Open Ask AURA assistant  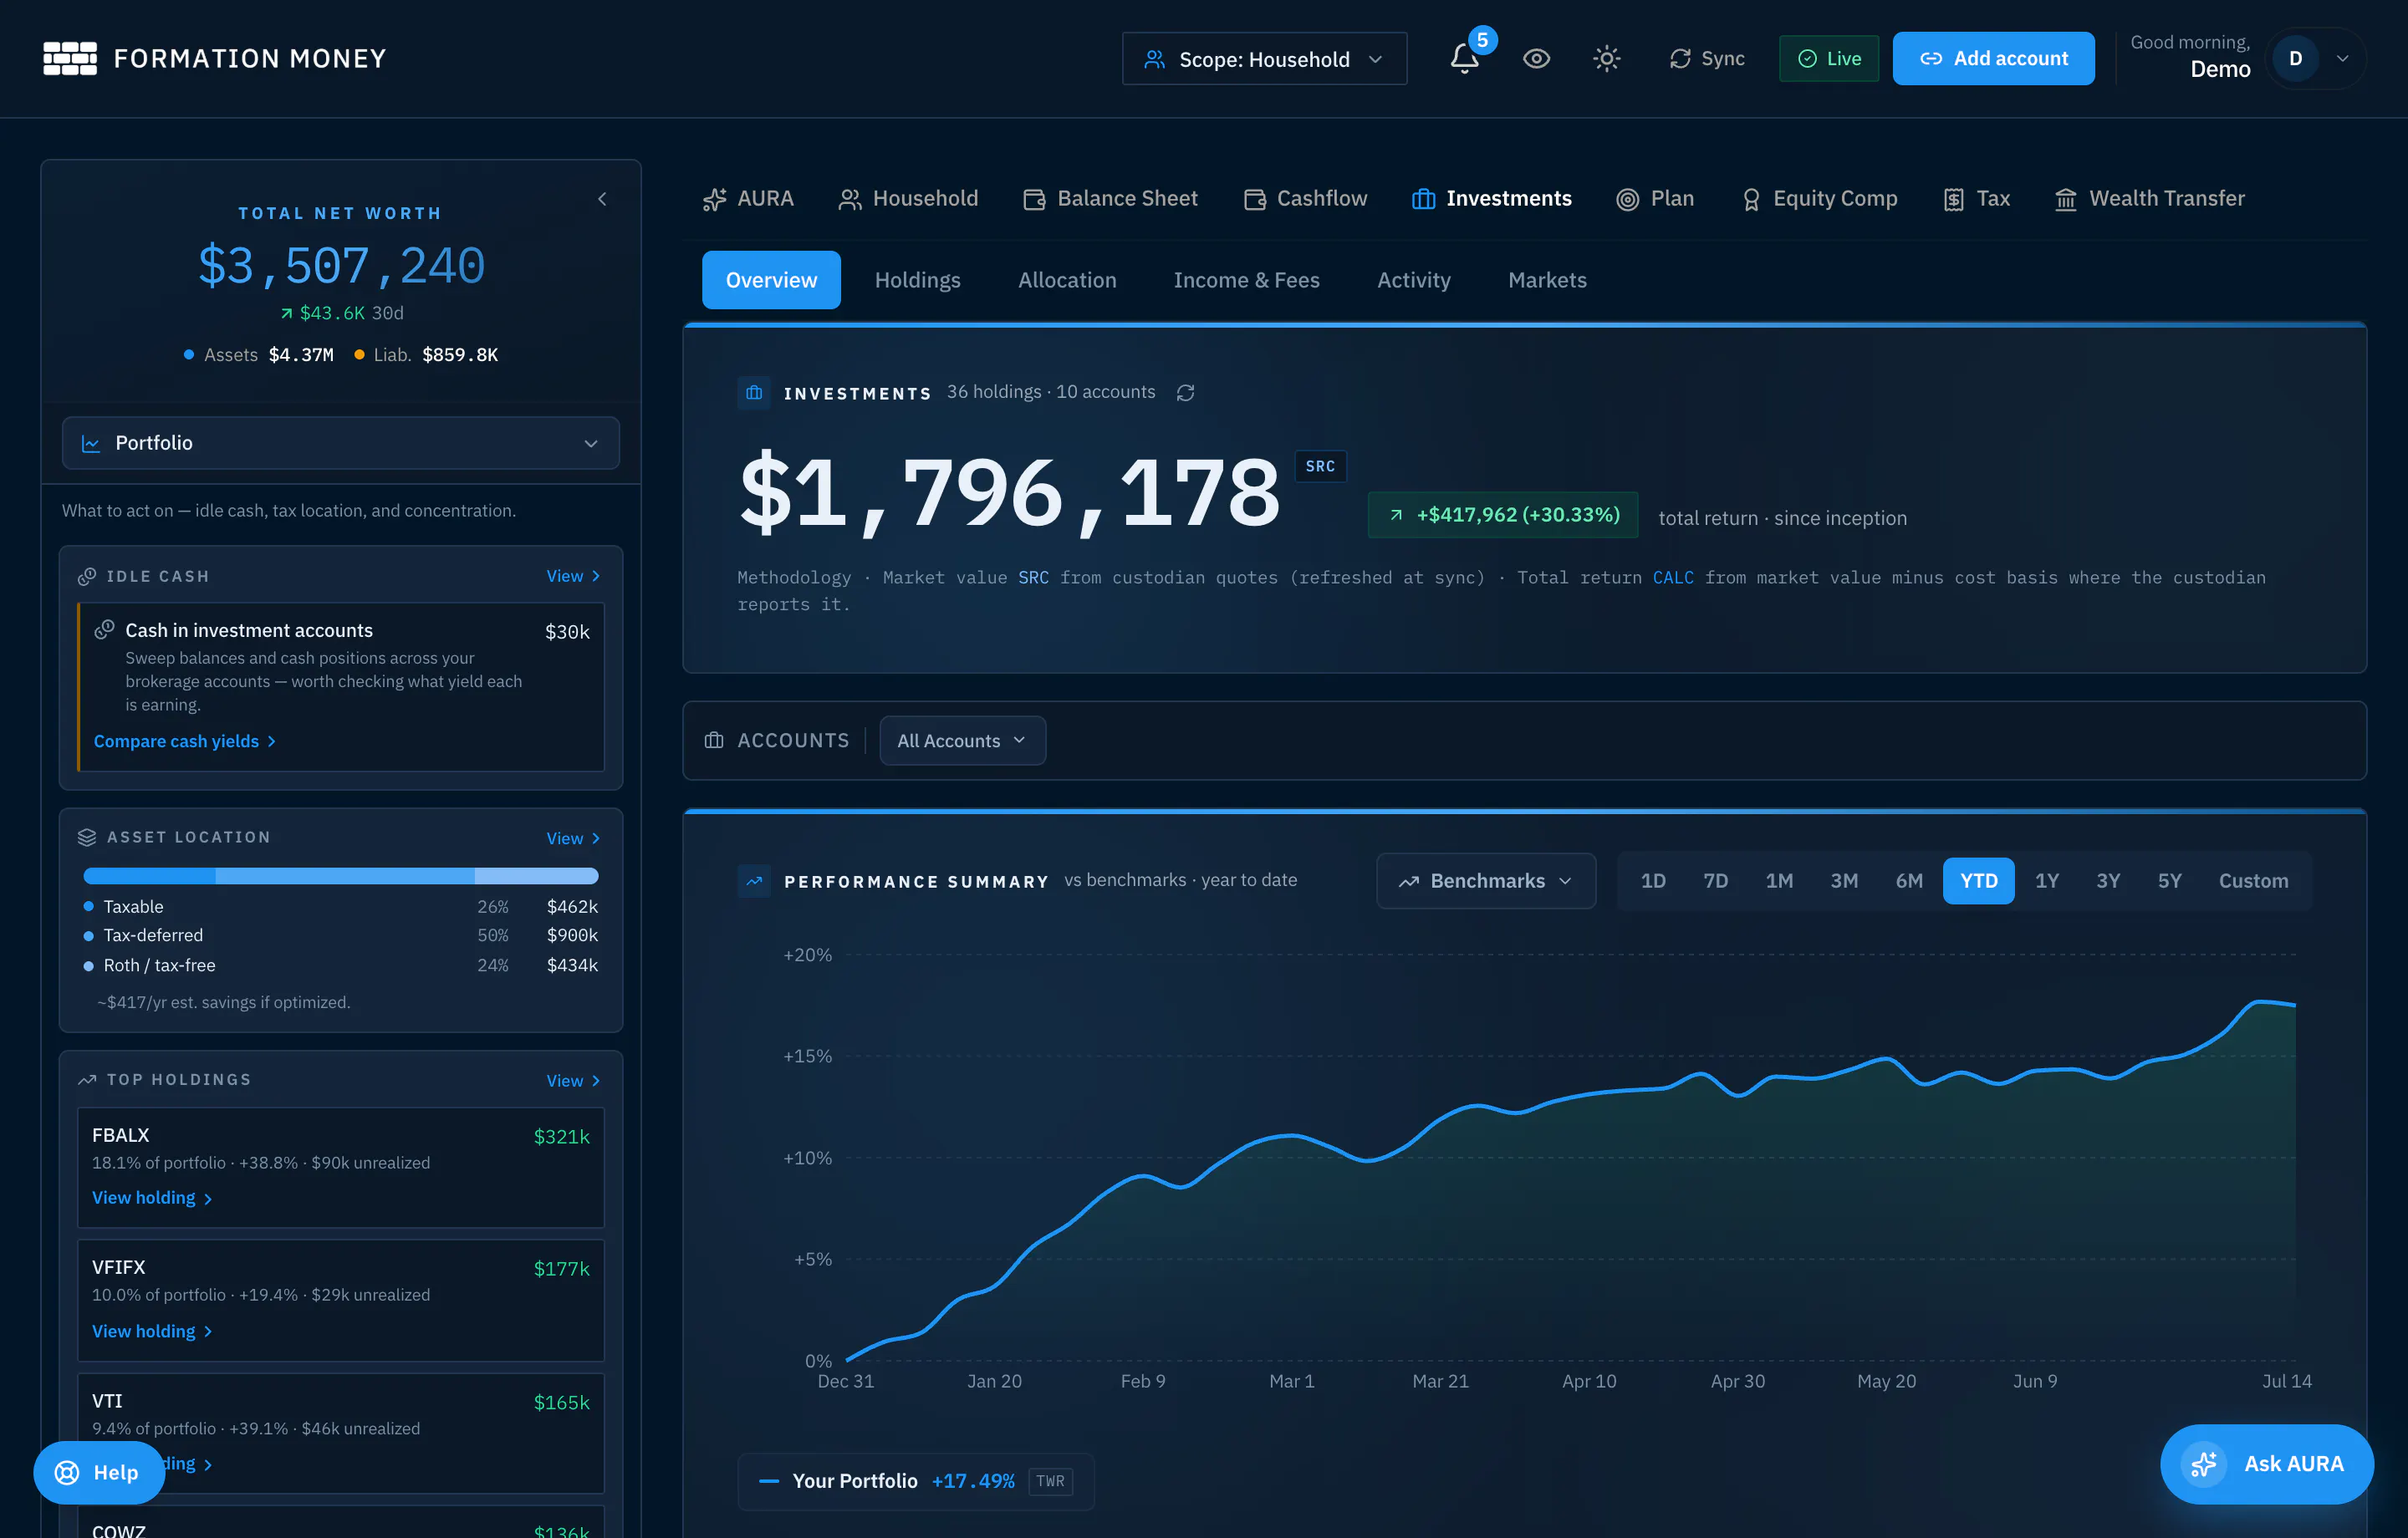tap(2267, 1464)
